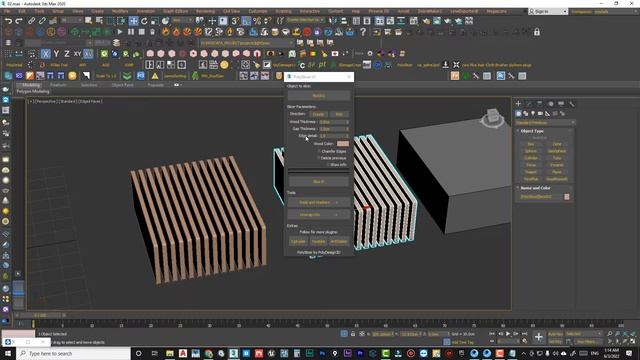Click the lock icon in toolbar
Viewport: 640px width, 360px height.
coord(537,32)
